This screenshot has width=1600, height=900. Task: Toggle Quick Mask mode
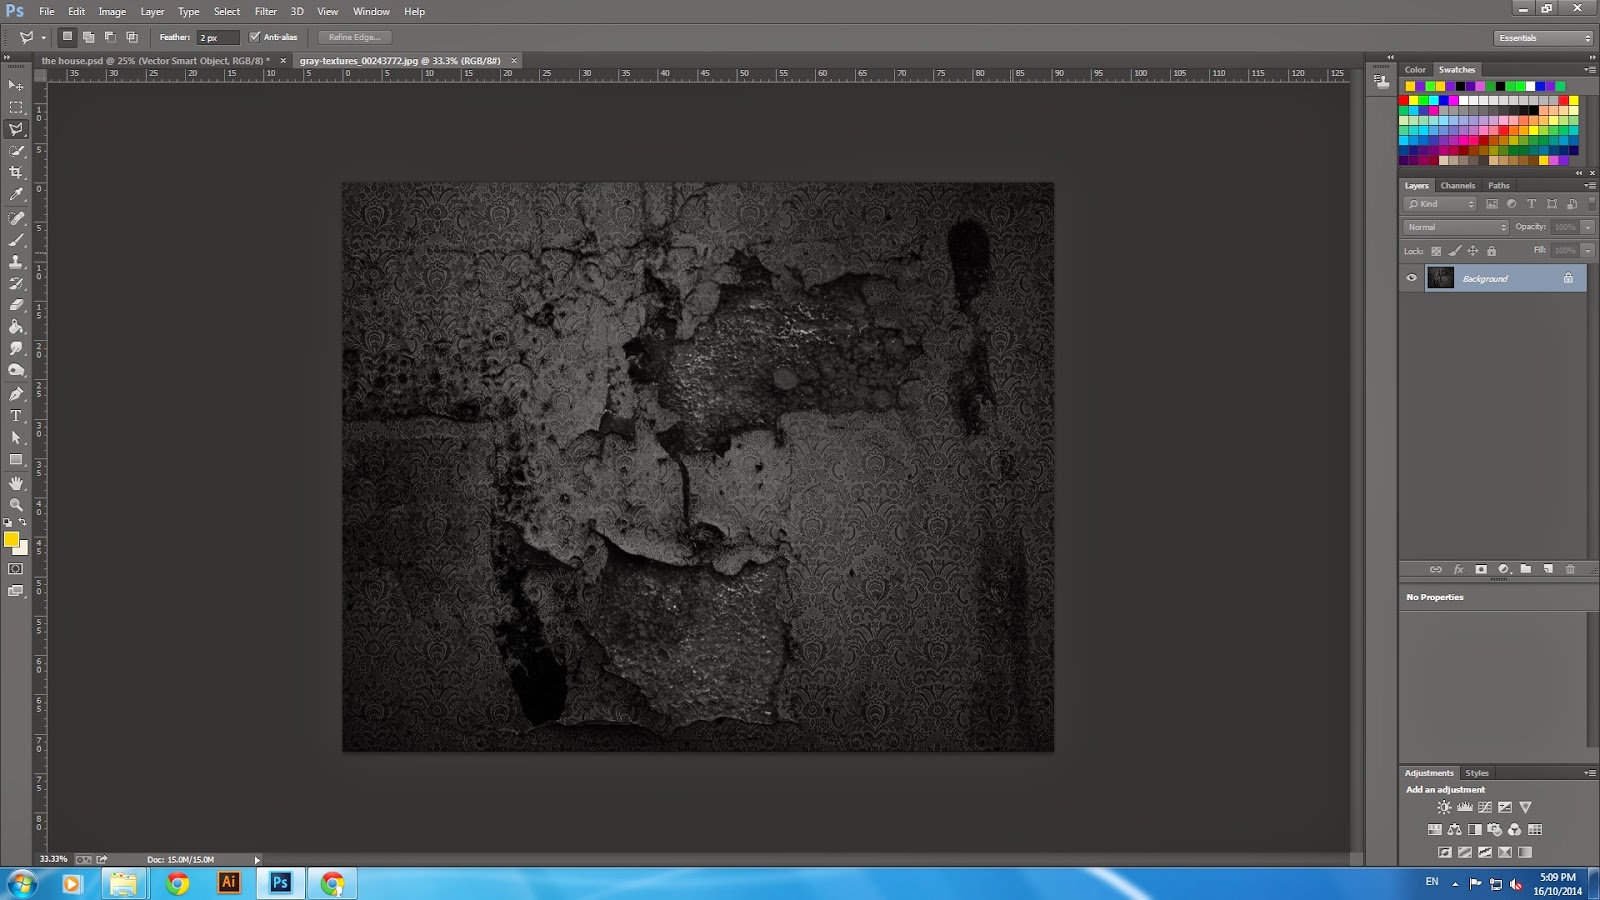click(x=16, y=569)
